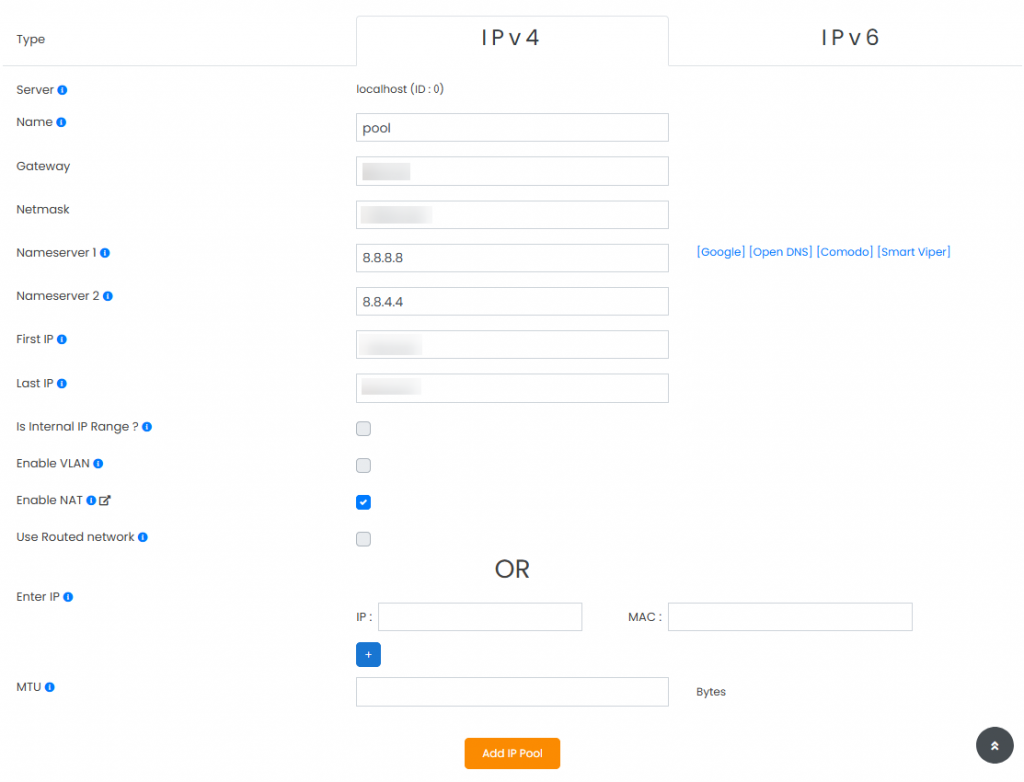The height and width of the screenshot is (782, 1024).
Task: Check the Is Internal IP Range checkbox
Action: (x=363, y=428)
